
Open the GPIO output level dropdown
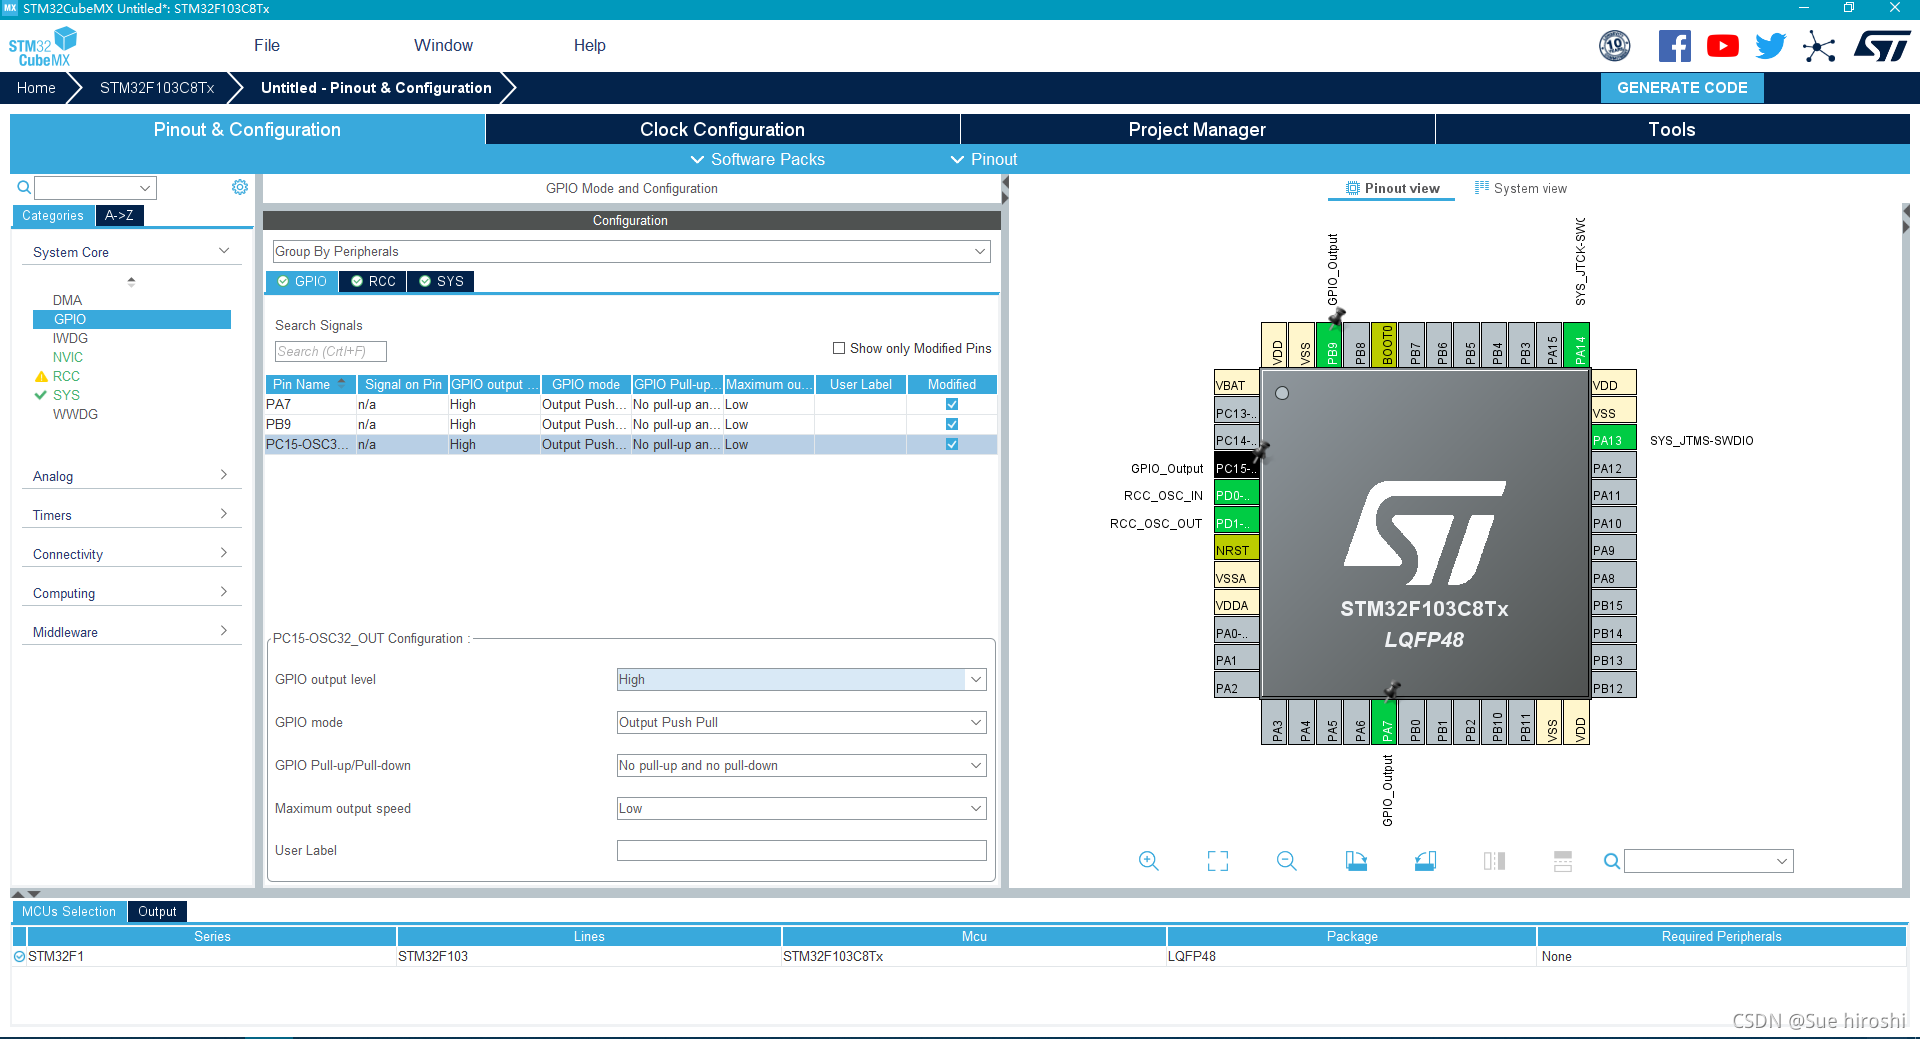[802, 679]
